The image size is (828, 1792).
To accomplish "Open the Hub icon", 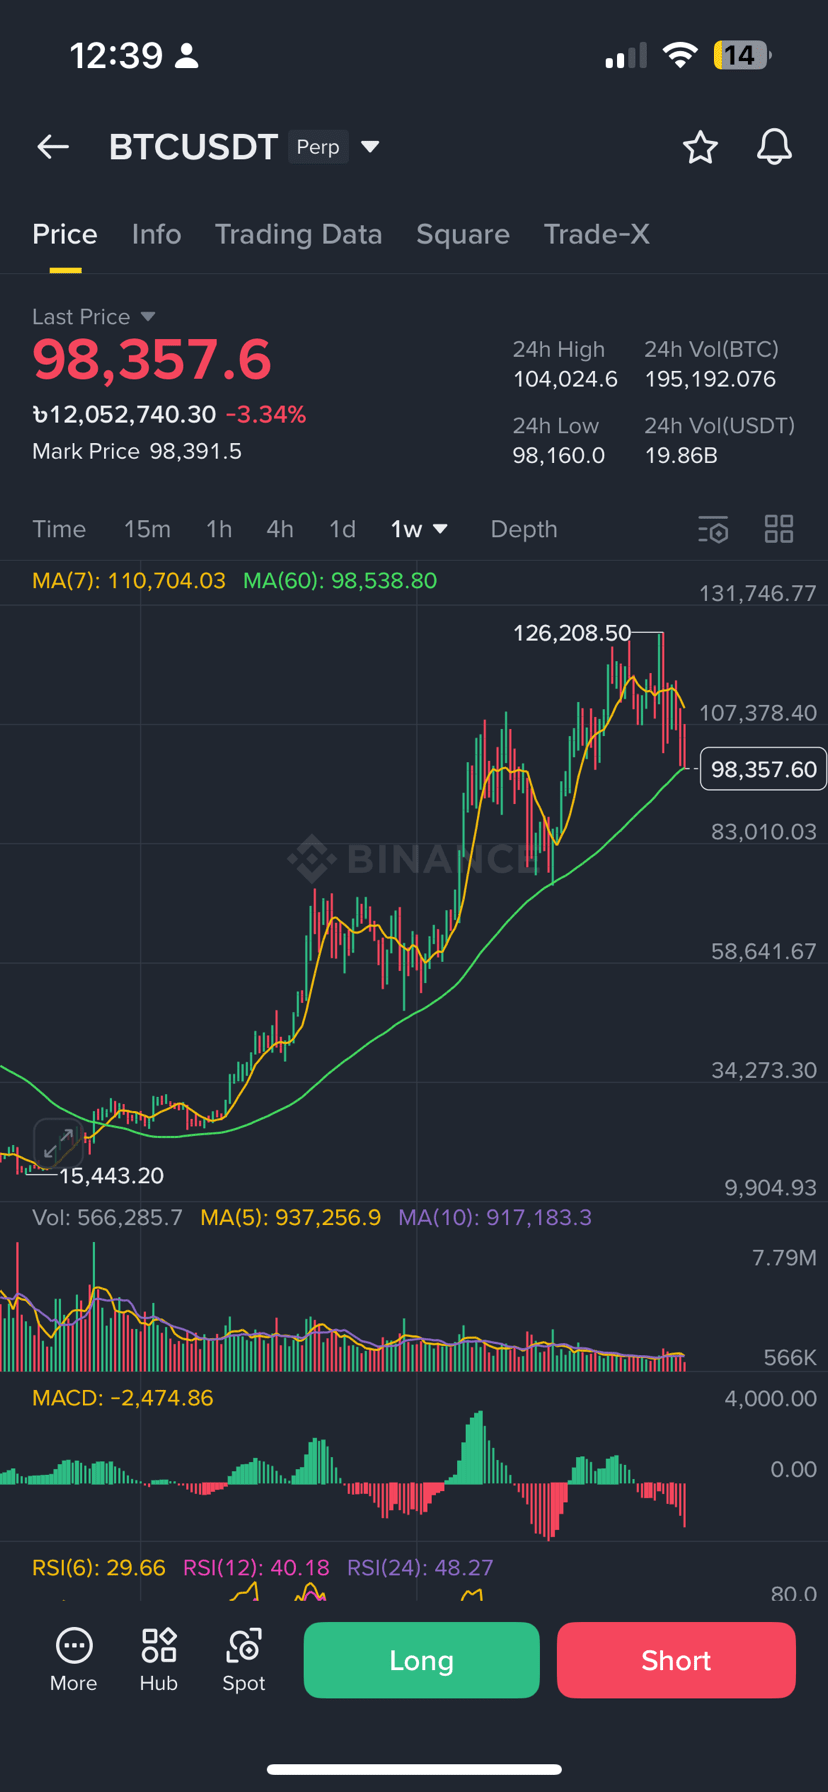I will click(159, 1645).
